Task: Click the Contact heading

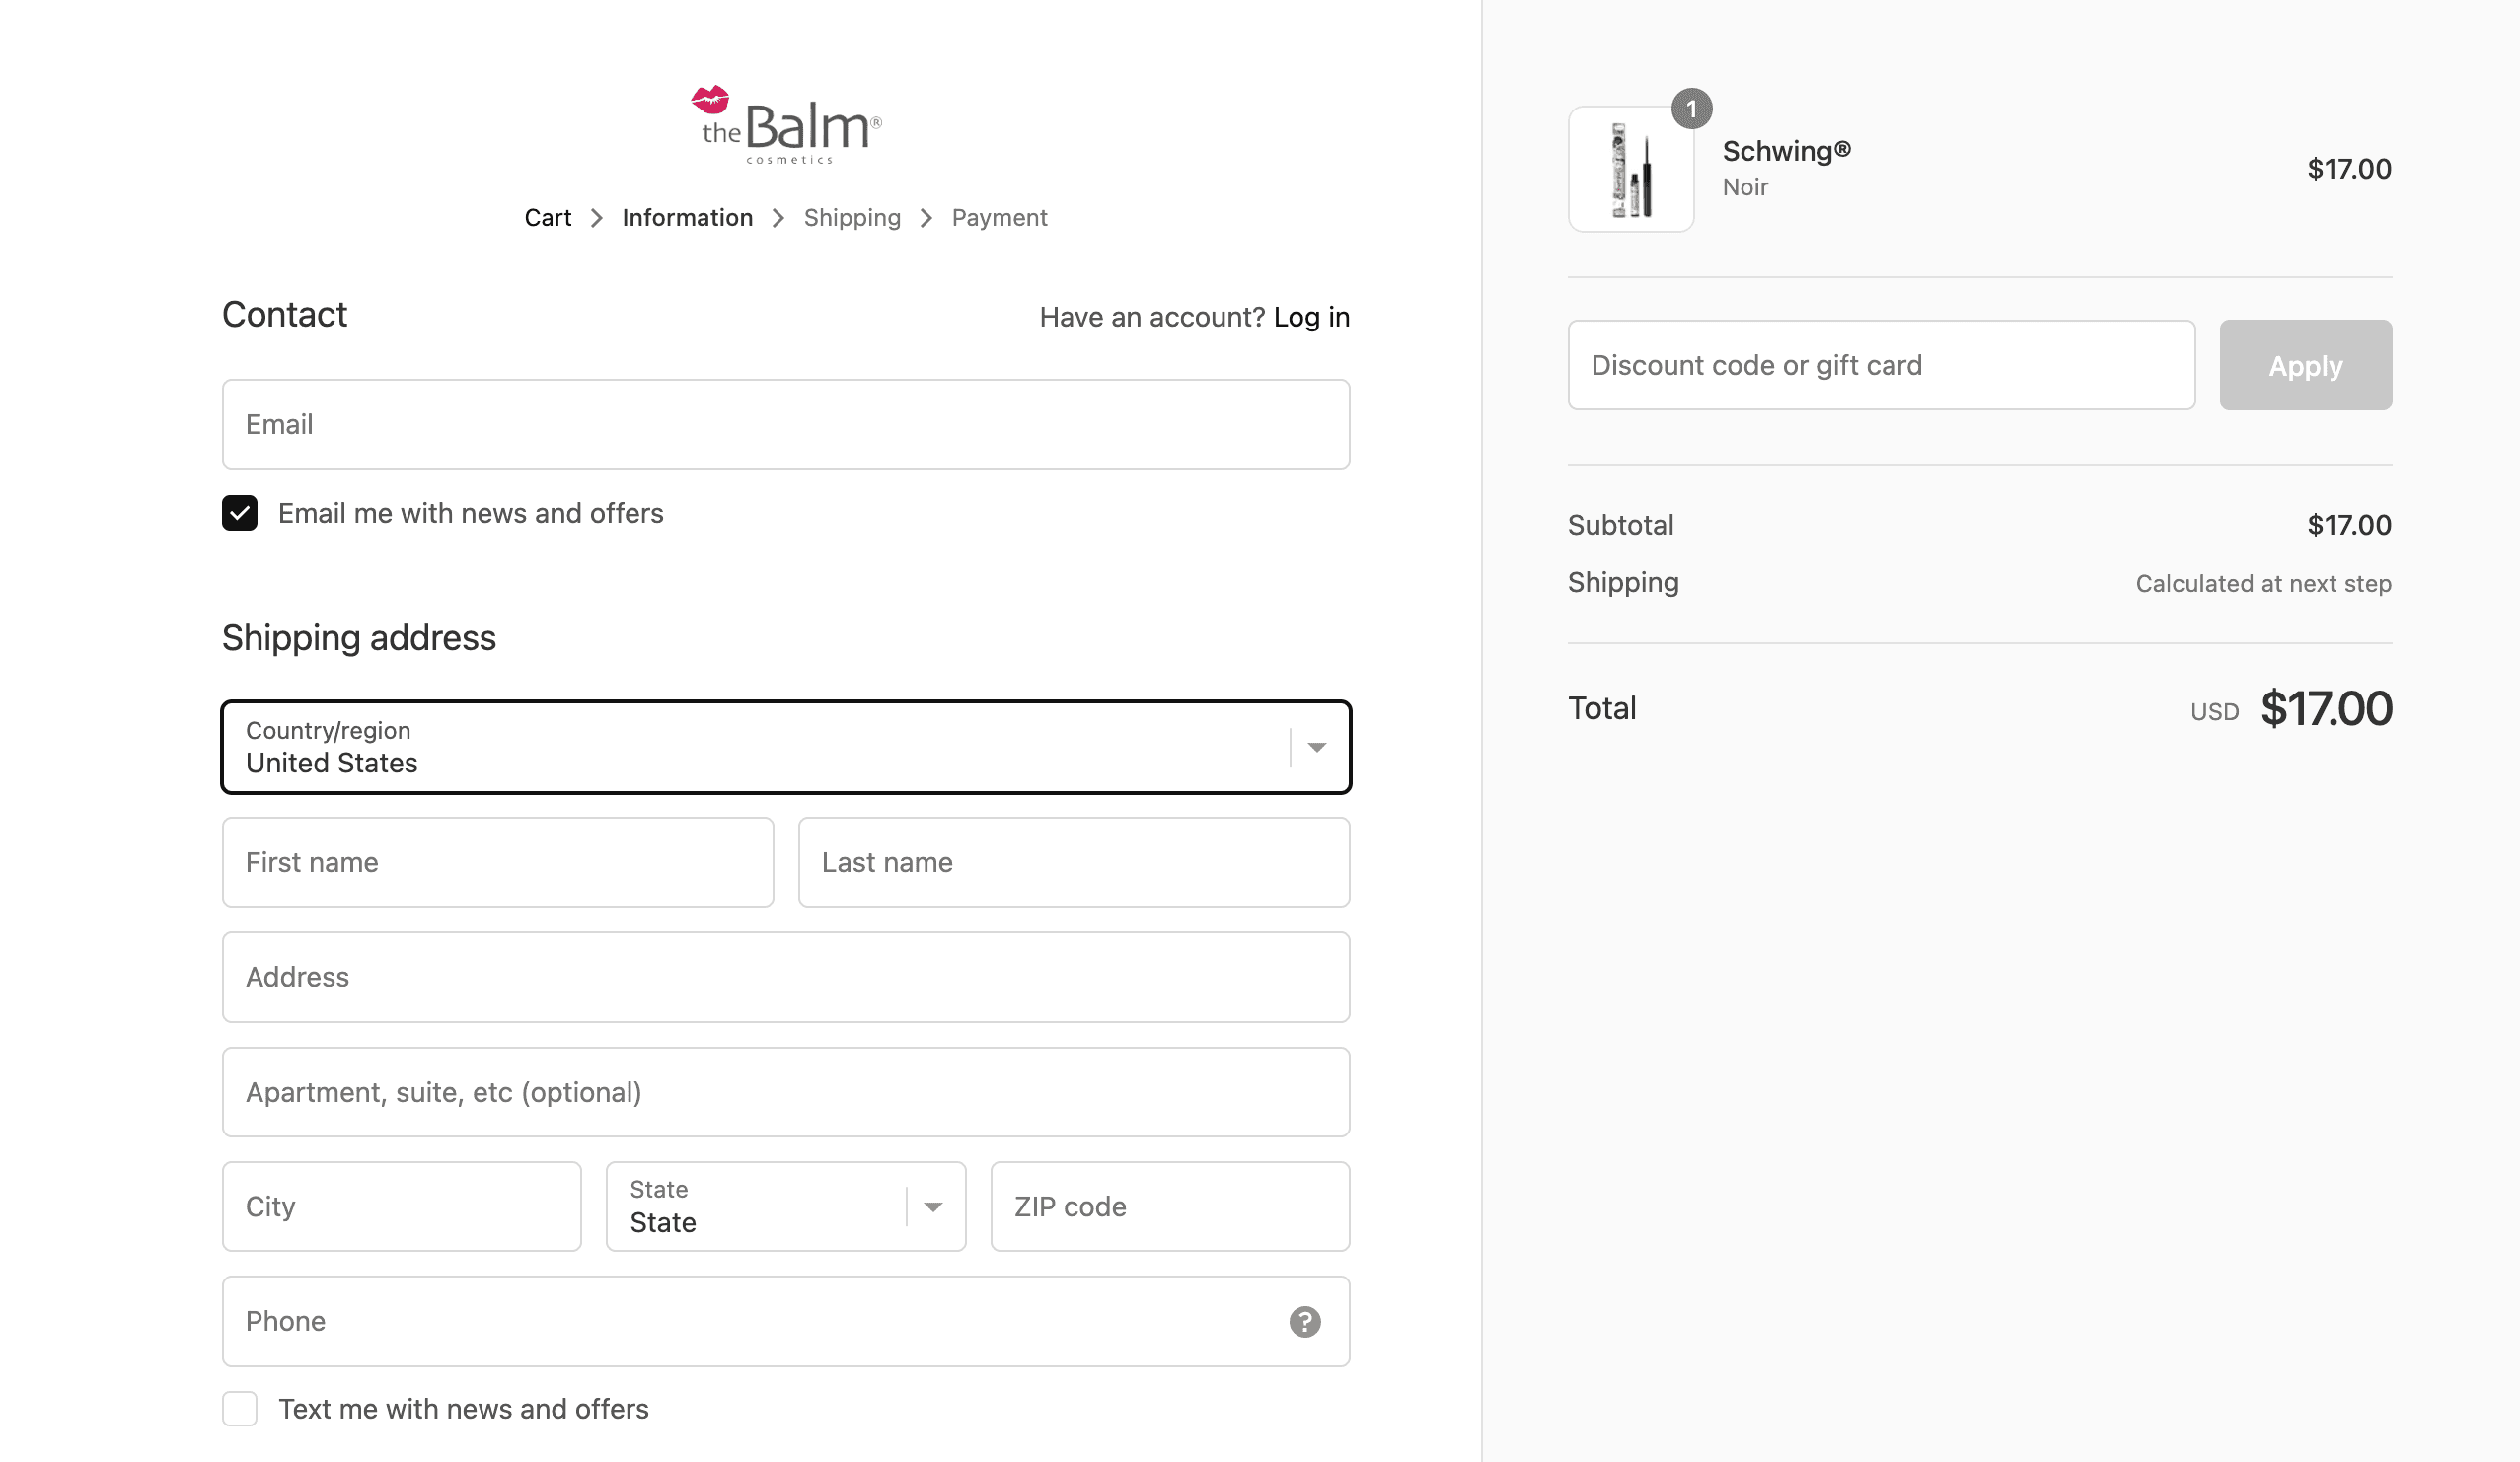Action: [x=284, y=315]
